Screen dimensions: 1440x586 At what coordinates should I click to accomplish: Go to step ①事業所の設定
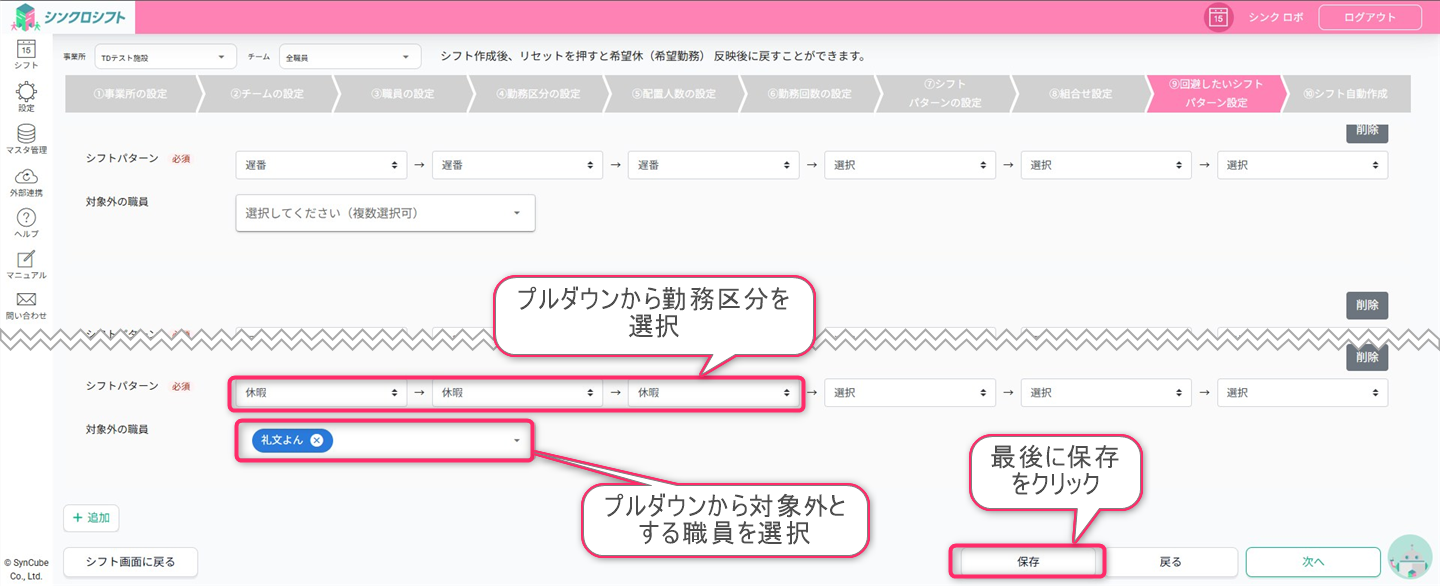130,94
